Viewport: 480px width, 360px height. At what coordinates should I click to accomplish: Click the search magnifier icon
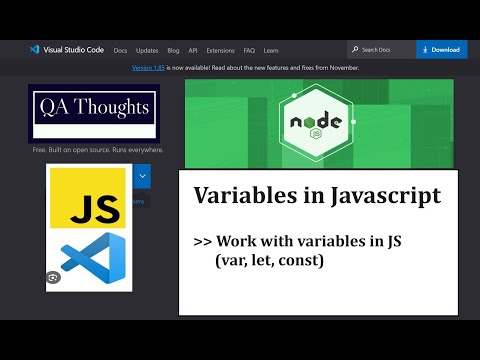coord(355,49)
